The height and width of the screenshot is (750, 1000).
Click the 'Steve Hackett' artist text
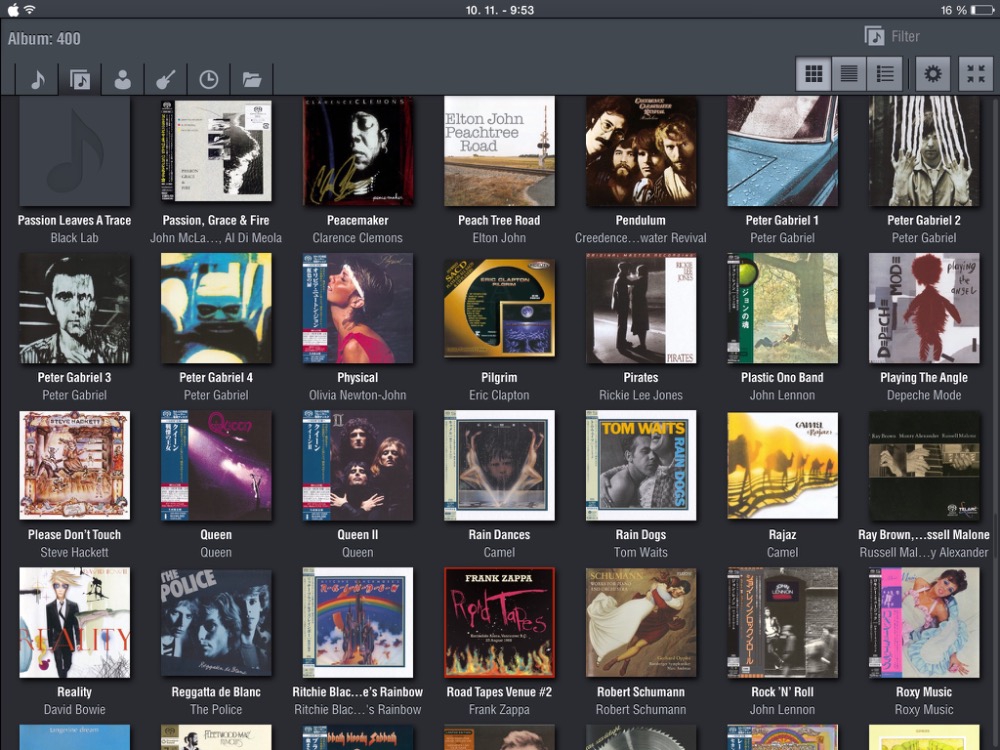pos(75,552)
